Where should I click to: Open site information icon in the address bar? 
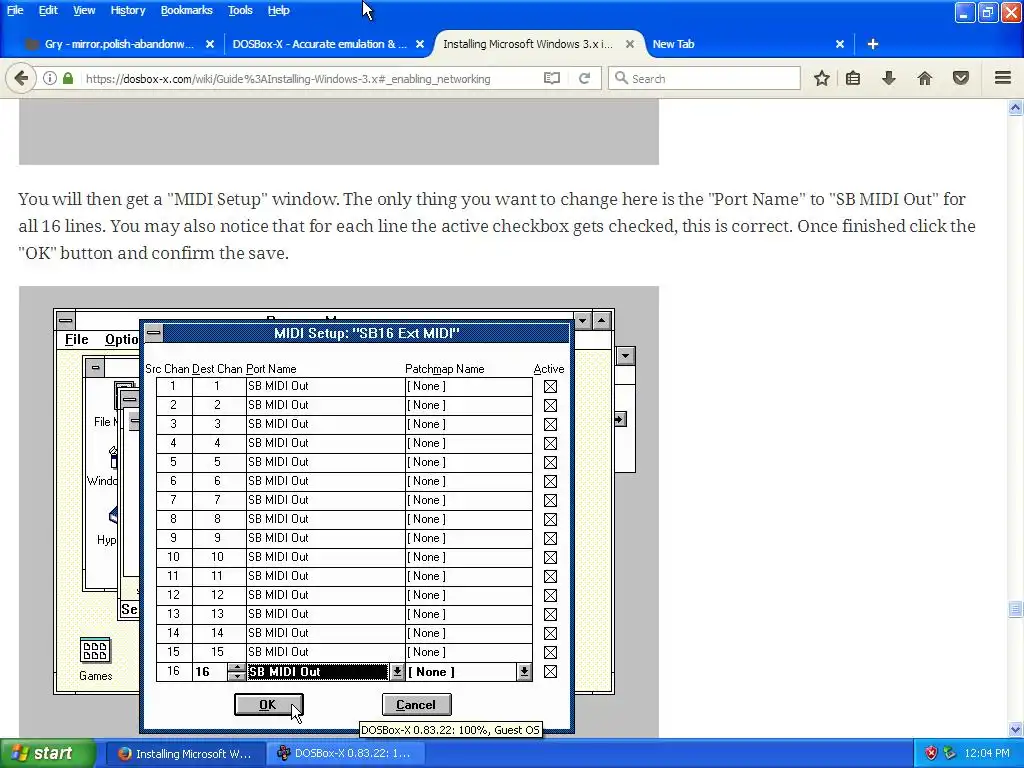click(50, 78)
